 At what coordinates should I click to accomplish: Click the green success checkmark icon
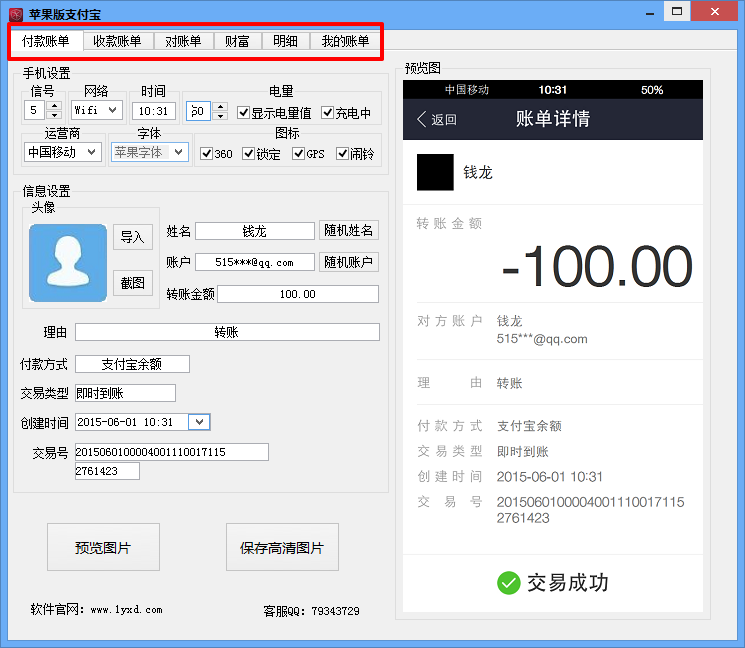coord(509,582)
